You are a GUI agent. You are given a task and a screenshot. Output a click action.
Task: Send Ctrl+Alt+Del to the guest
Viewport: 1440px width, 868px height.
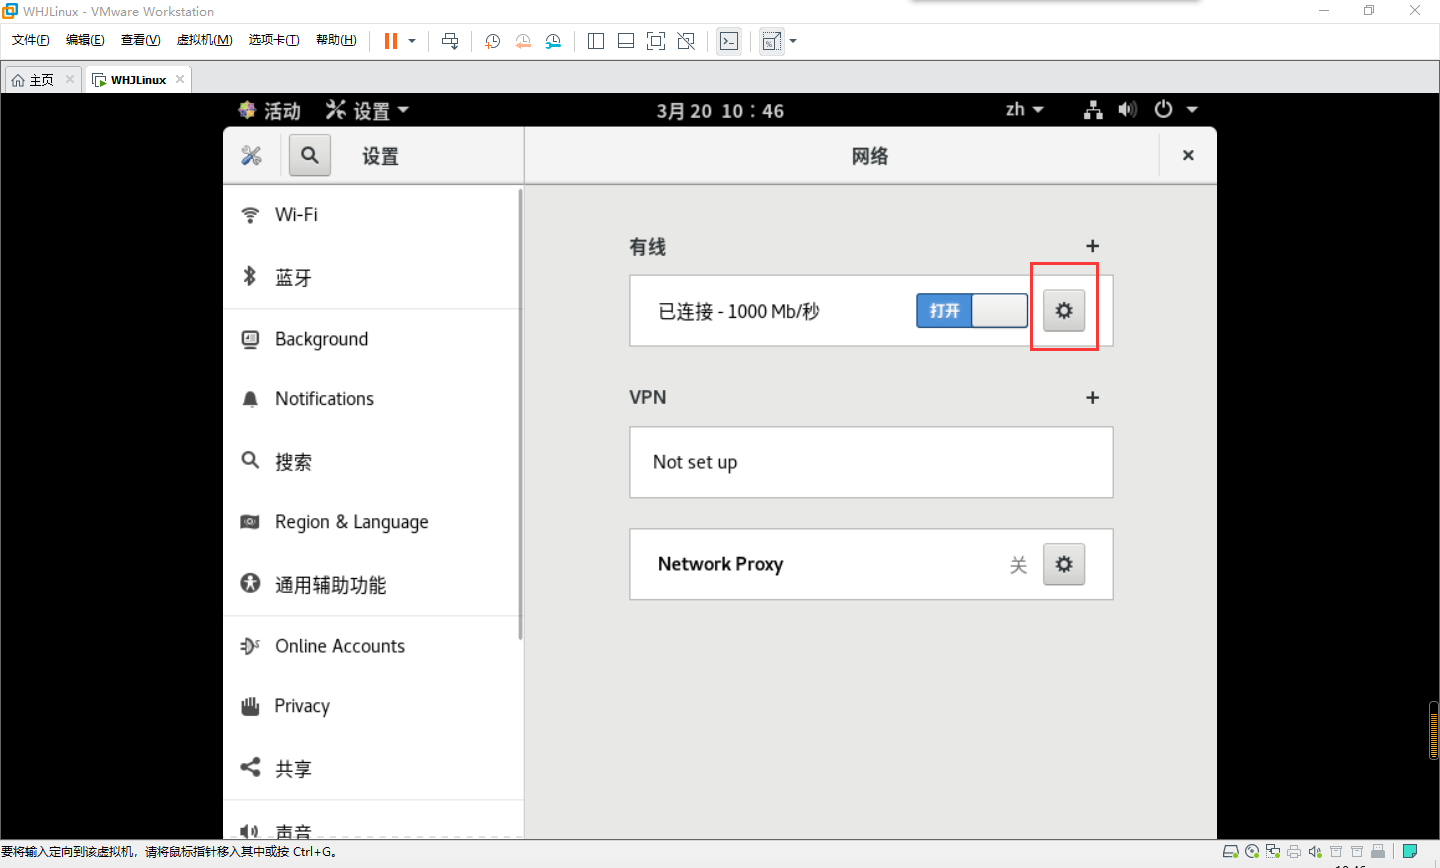[x=450, y=41]
